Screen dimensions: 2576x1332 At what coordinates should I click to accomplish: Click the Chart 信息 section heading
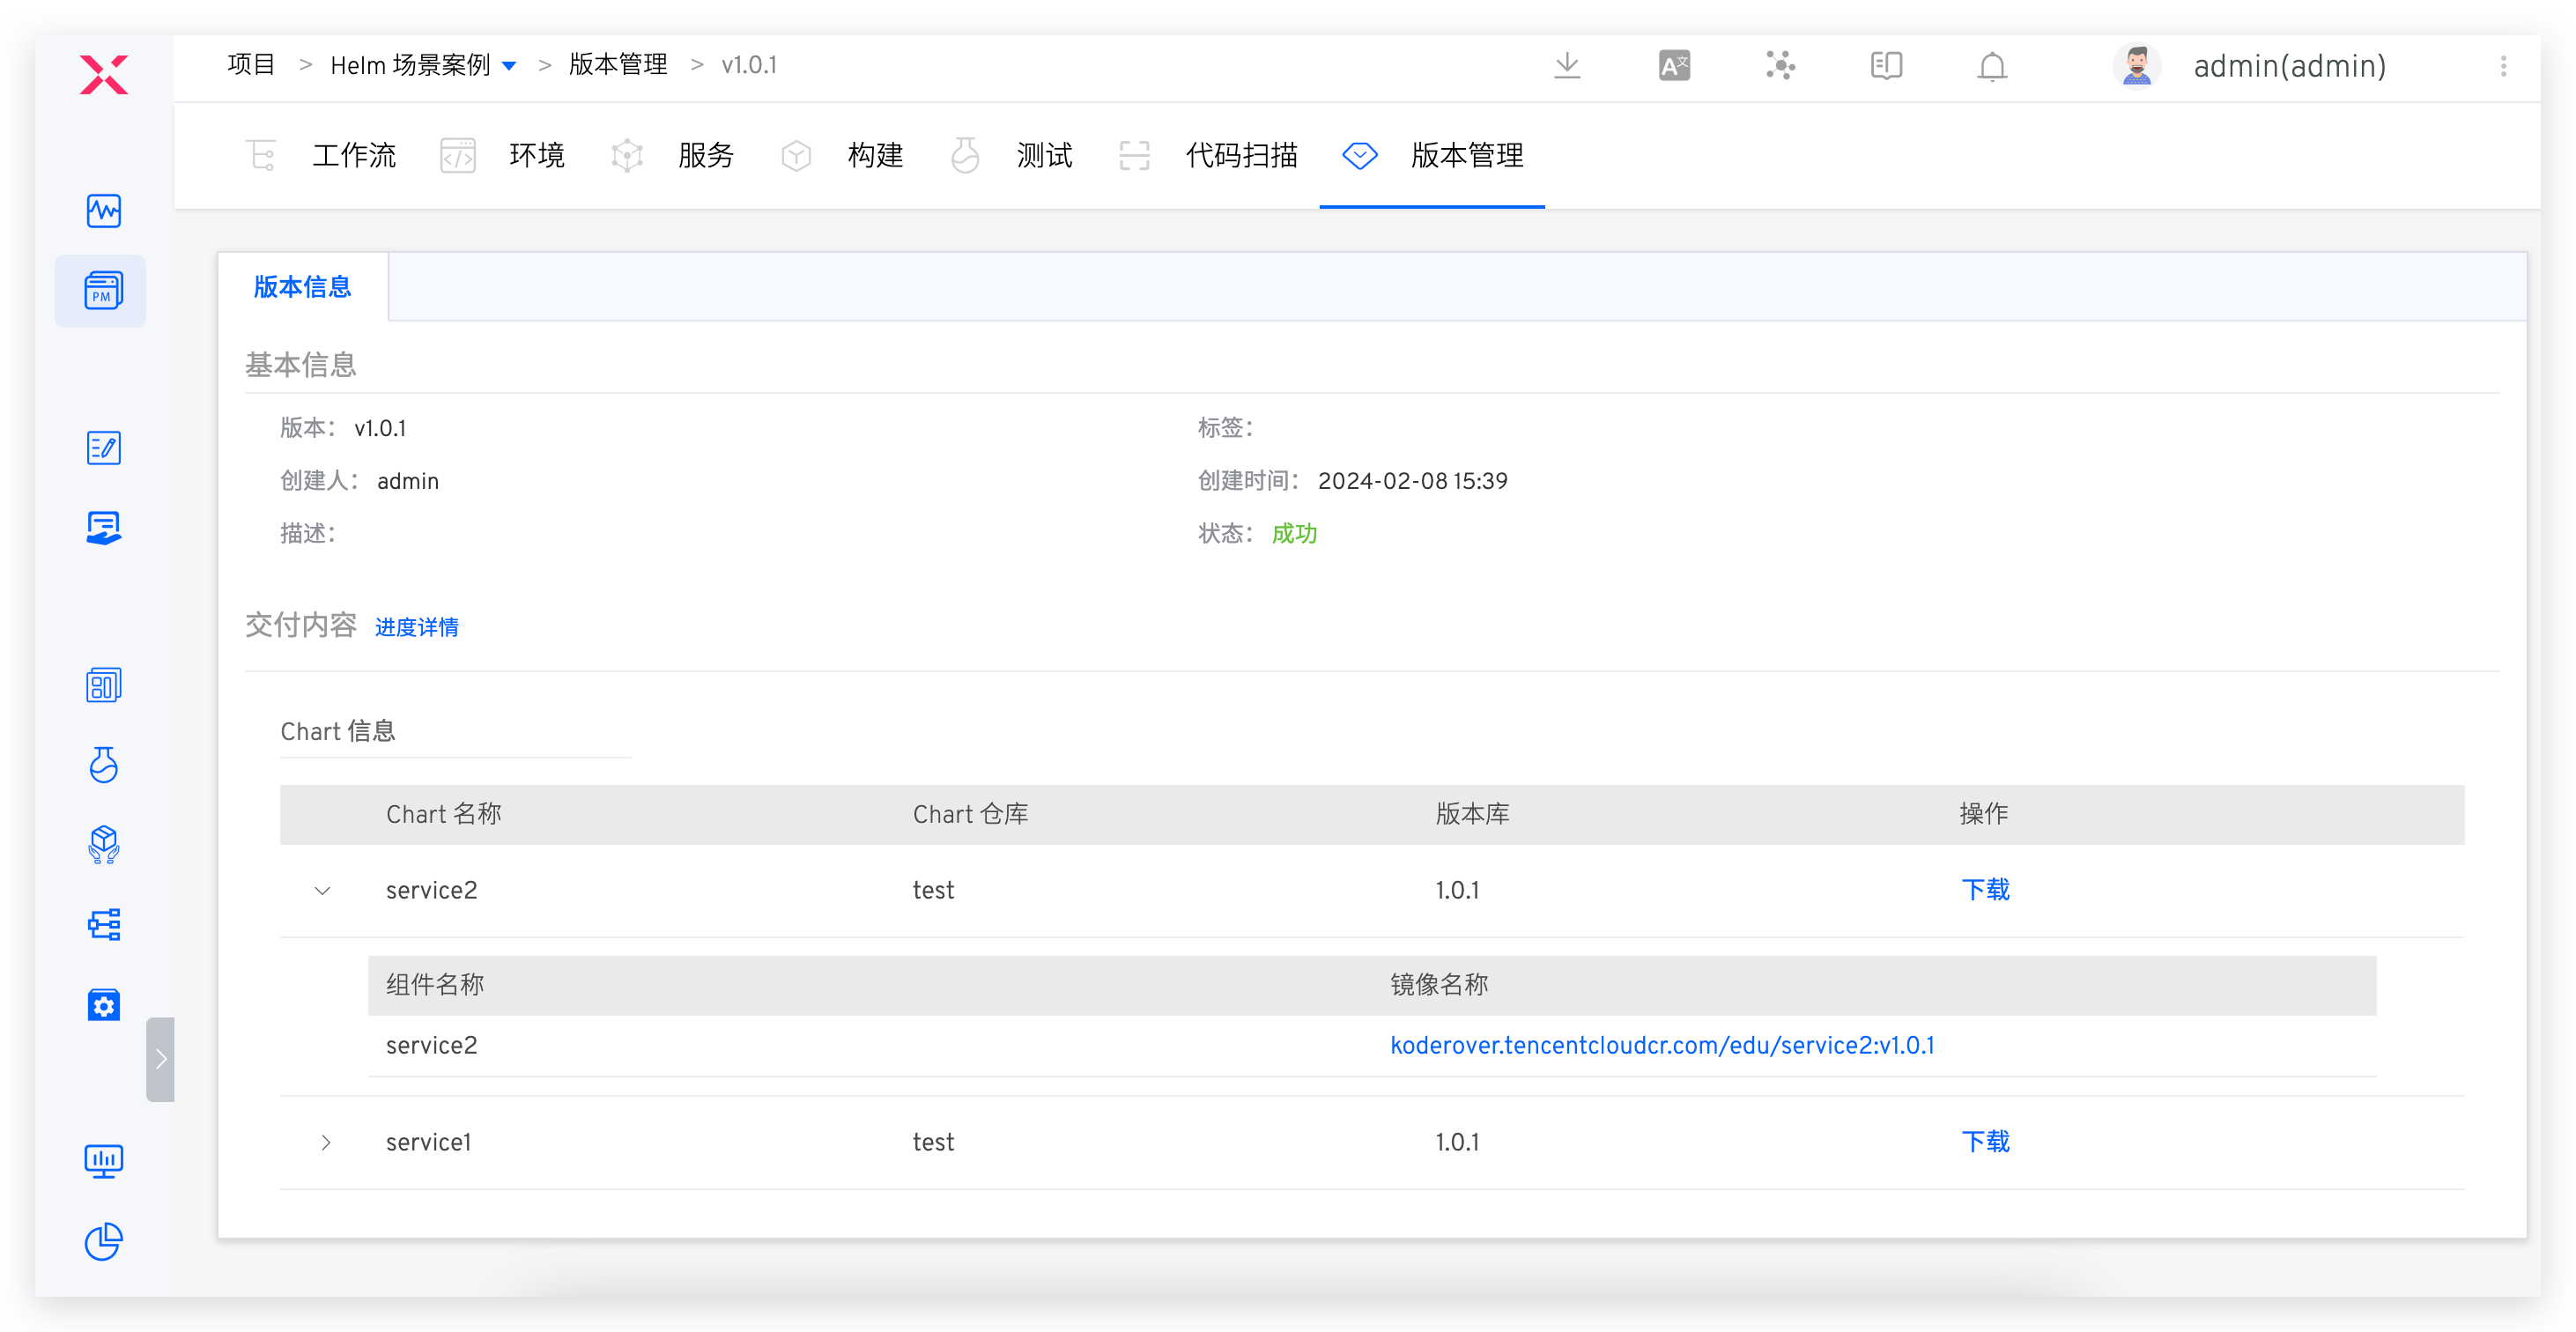(x=338, y=732)
